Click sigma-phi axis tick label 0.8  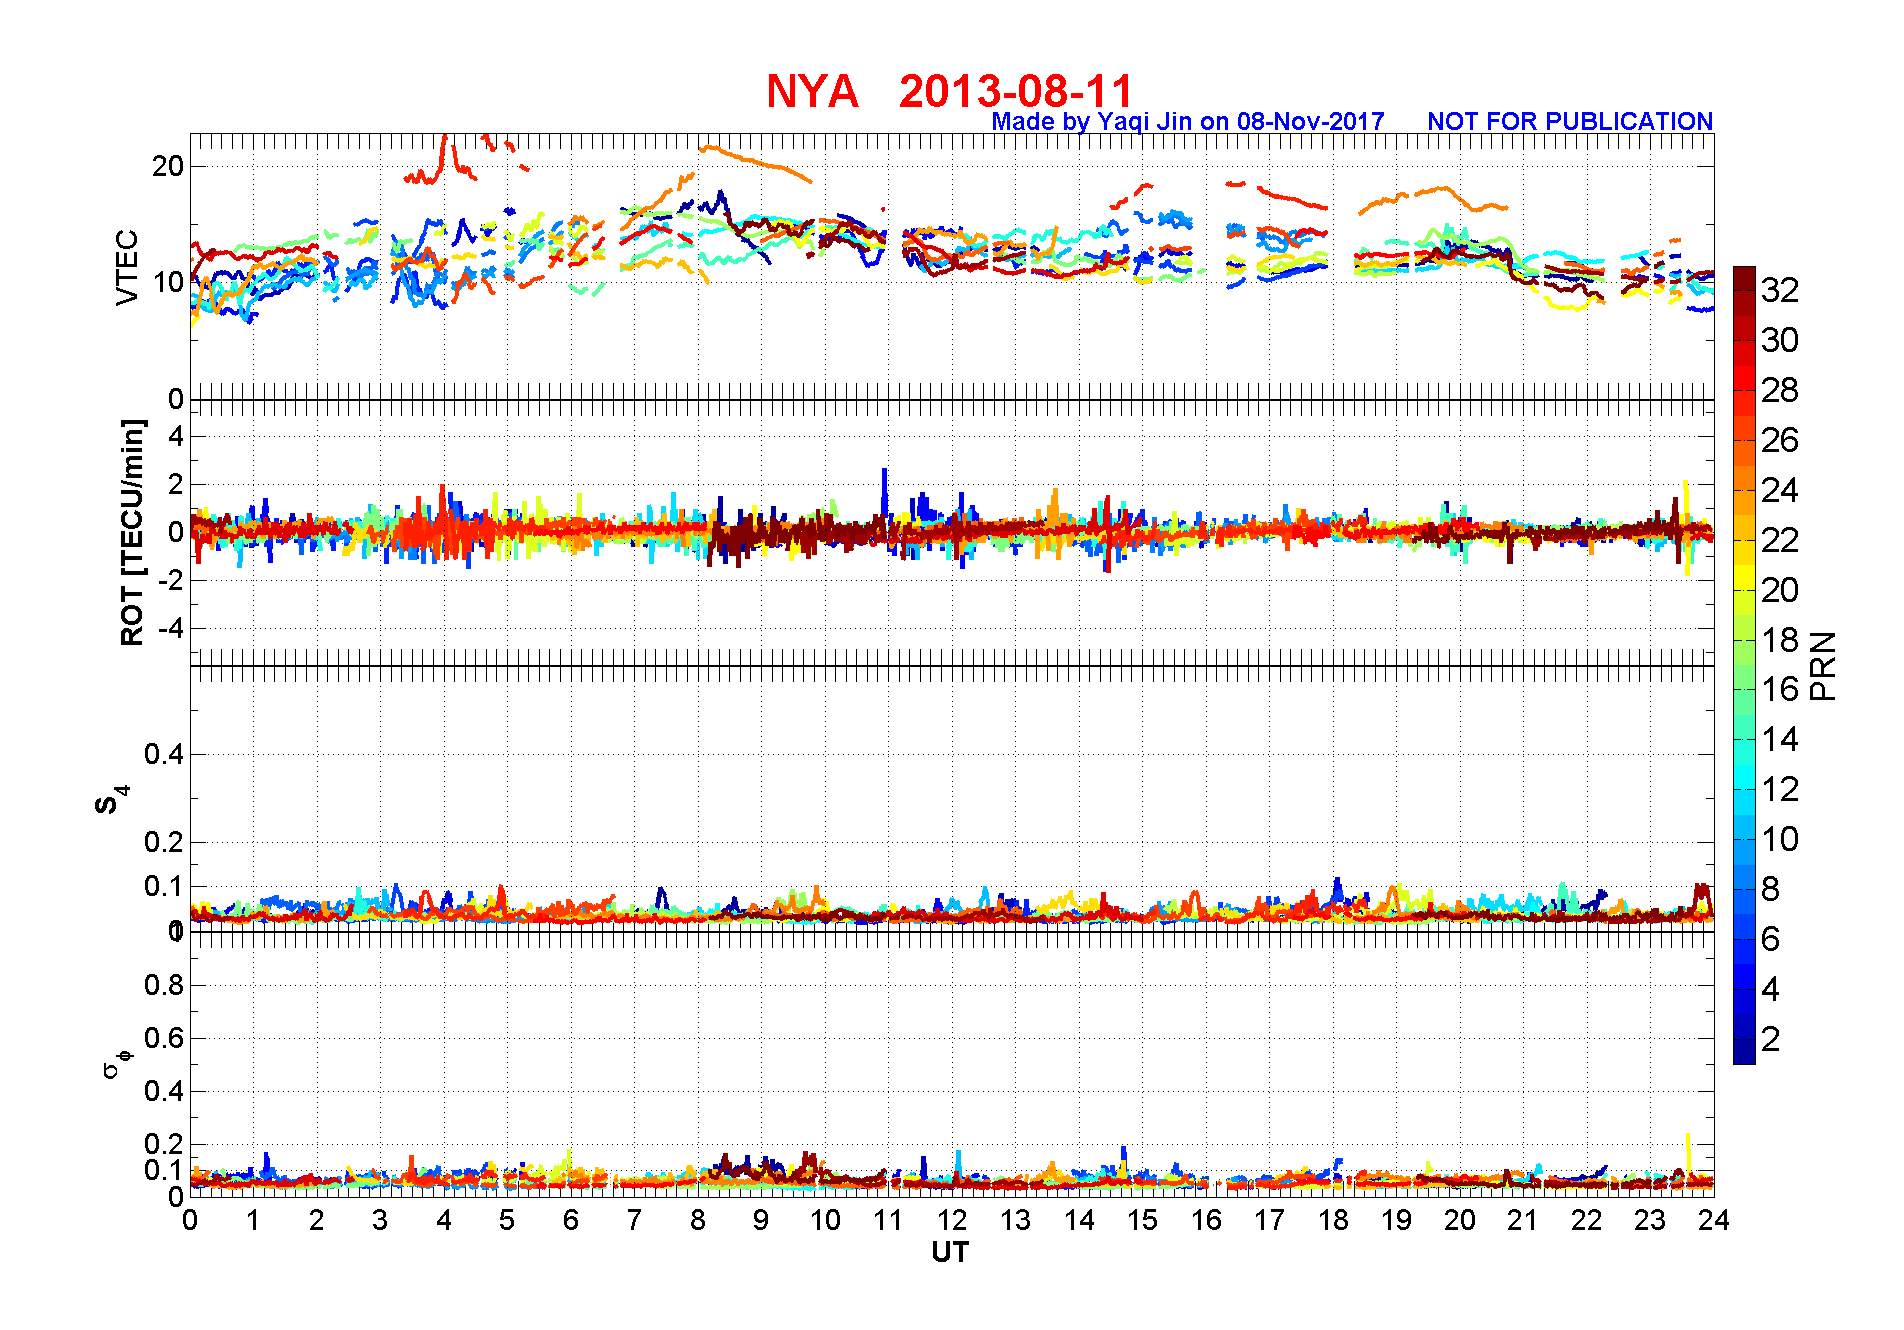point(164,985)
